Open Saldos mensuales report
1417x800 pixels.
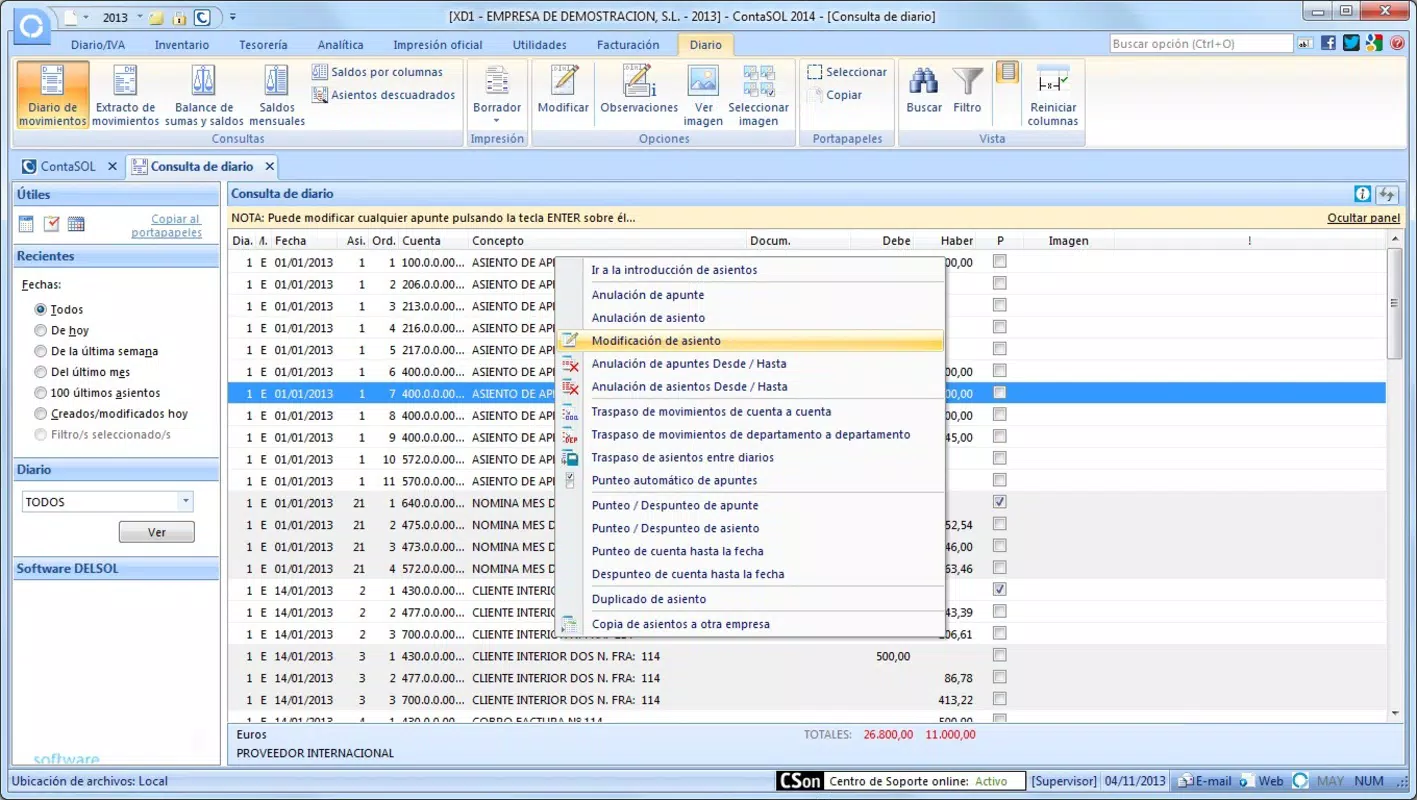point(277,95)
